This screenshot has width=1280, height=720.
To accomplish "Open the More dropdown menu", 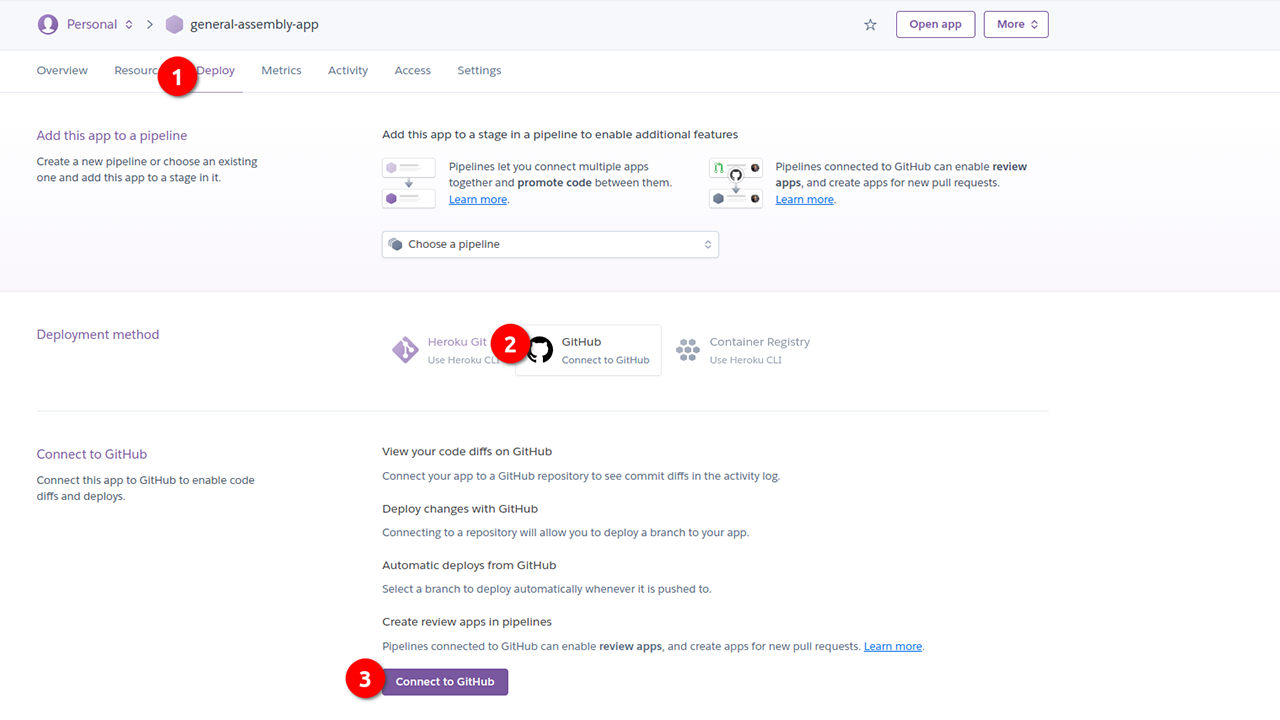I will click(x=1015, y=24).
